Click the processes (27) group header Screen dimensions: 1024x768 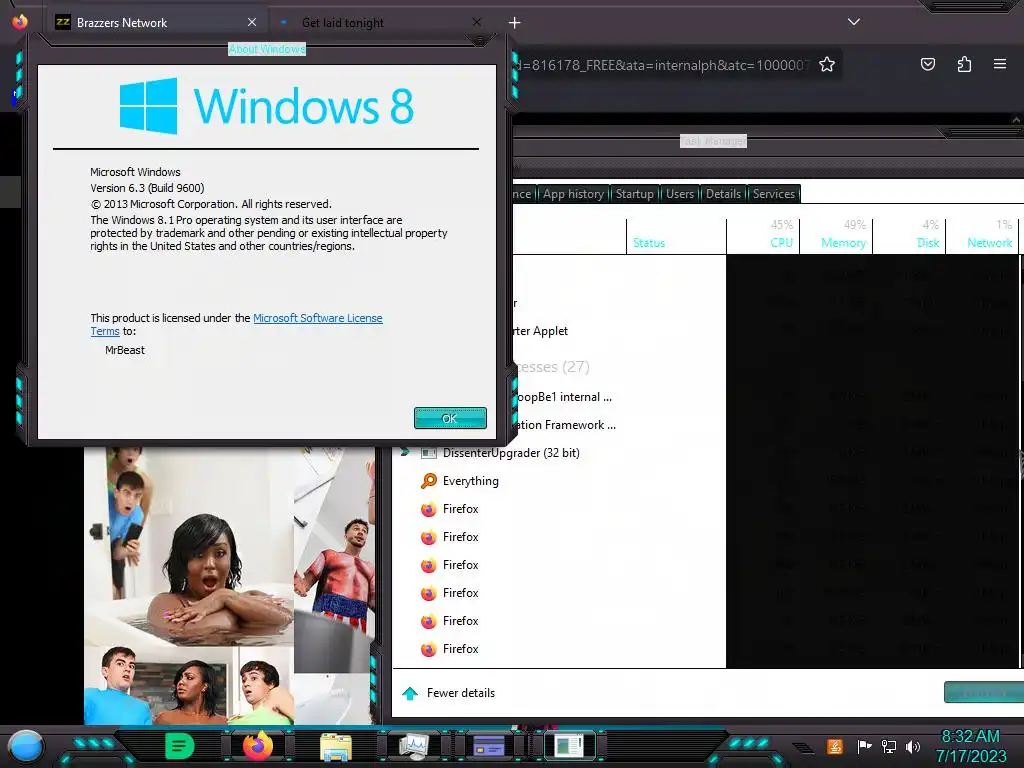pyautogui.click(x=552, y=366)
